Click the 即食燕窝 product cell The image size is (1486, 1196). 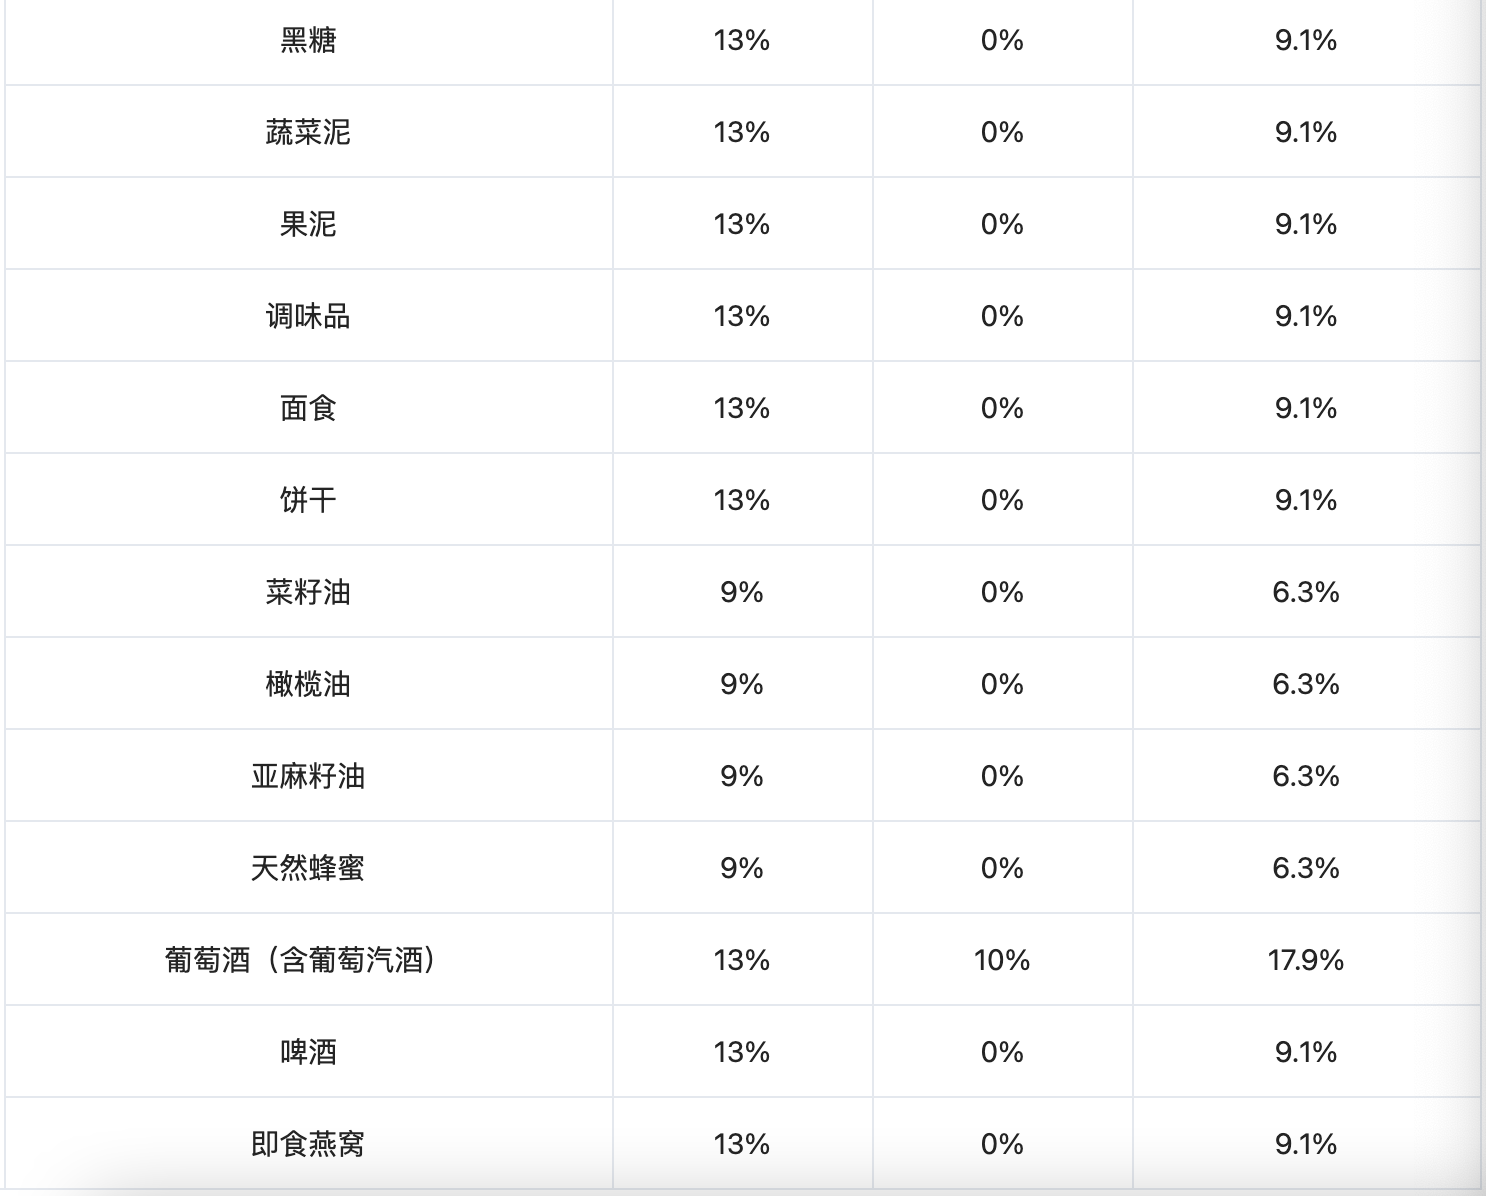pos(308,1145)
